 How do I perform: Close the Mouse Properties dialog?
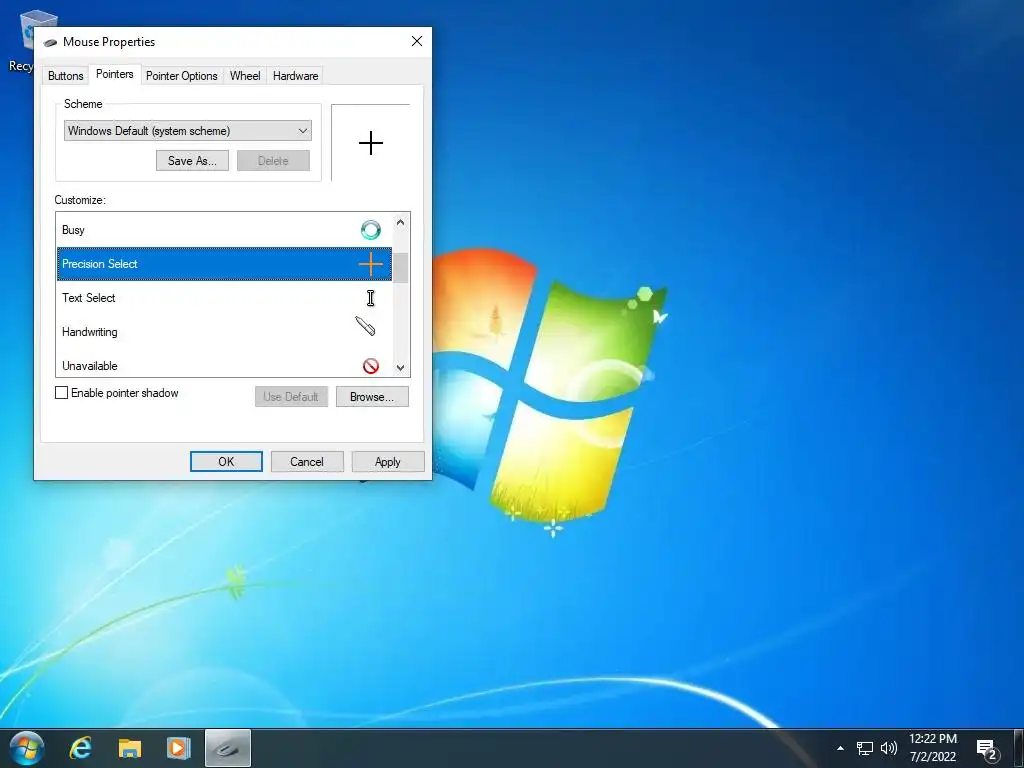[417, 41]
